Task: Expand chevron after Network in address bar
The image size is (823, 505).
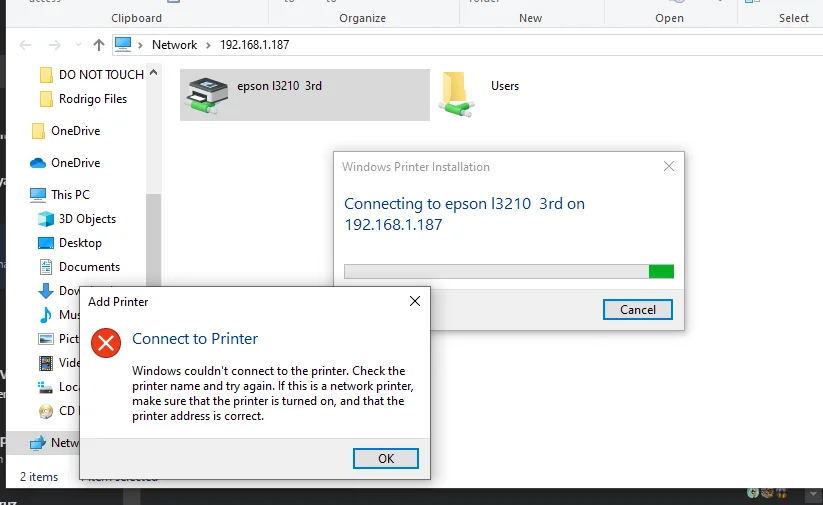Action: pyautogui.click(x=208, y=45)
